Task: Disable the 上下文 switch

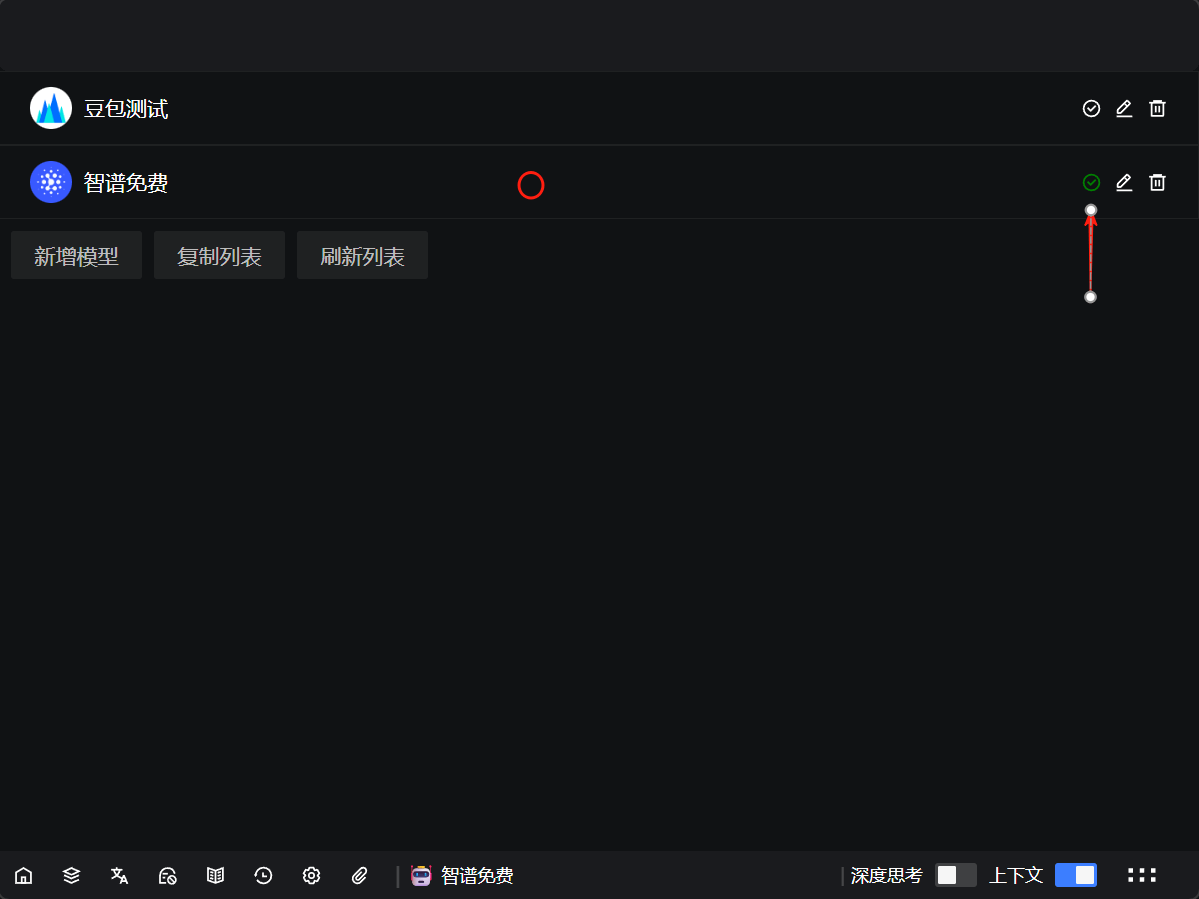Action: pos(1075,875)
